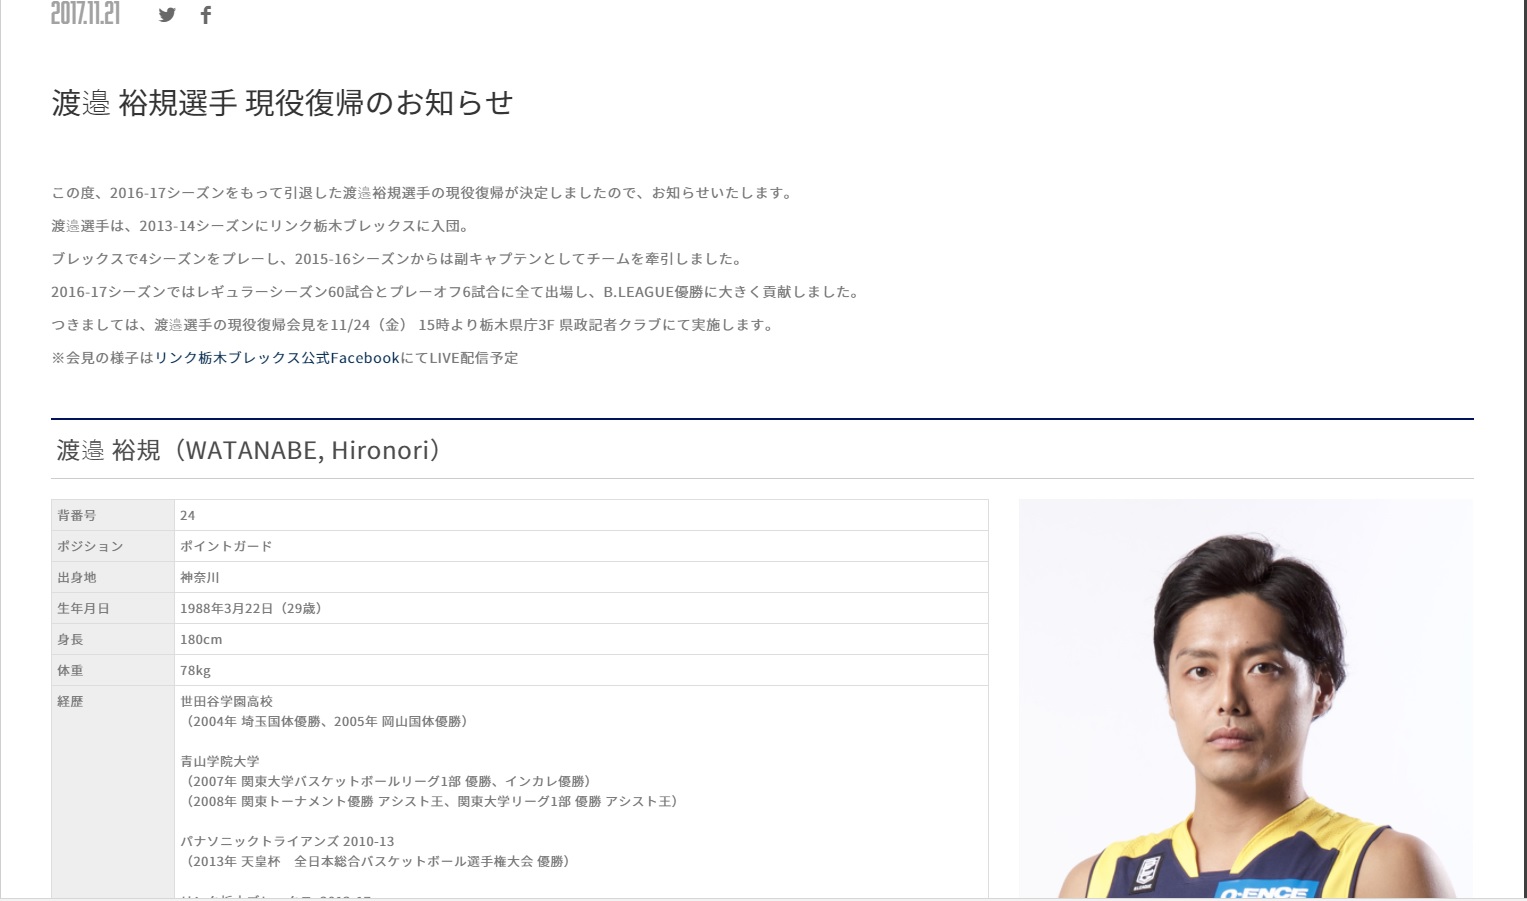Select the 体重 label cell
The height and width of the screenshot is (901, 1527).
[113, 670]
